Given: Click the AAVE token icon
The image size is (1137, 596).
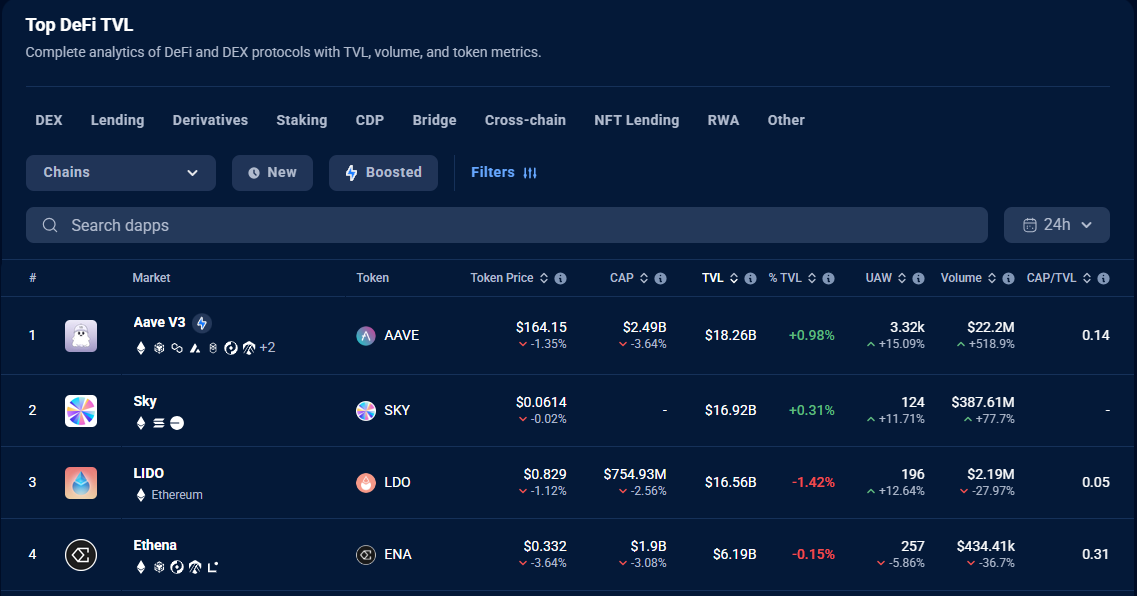Looking at the screenshot, I should (366, 336).
